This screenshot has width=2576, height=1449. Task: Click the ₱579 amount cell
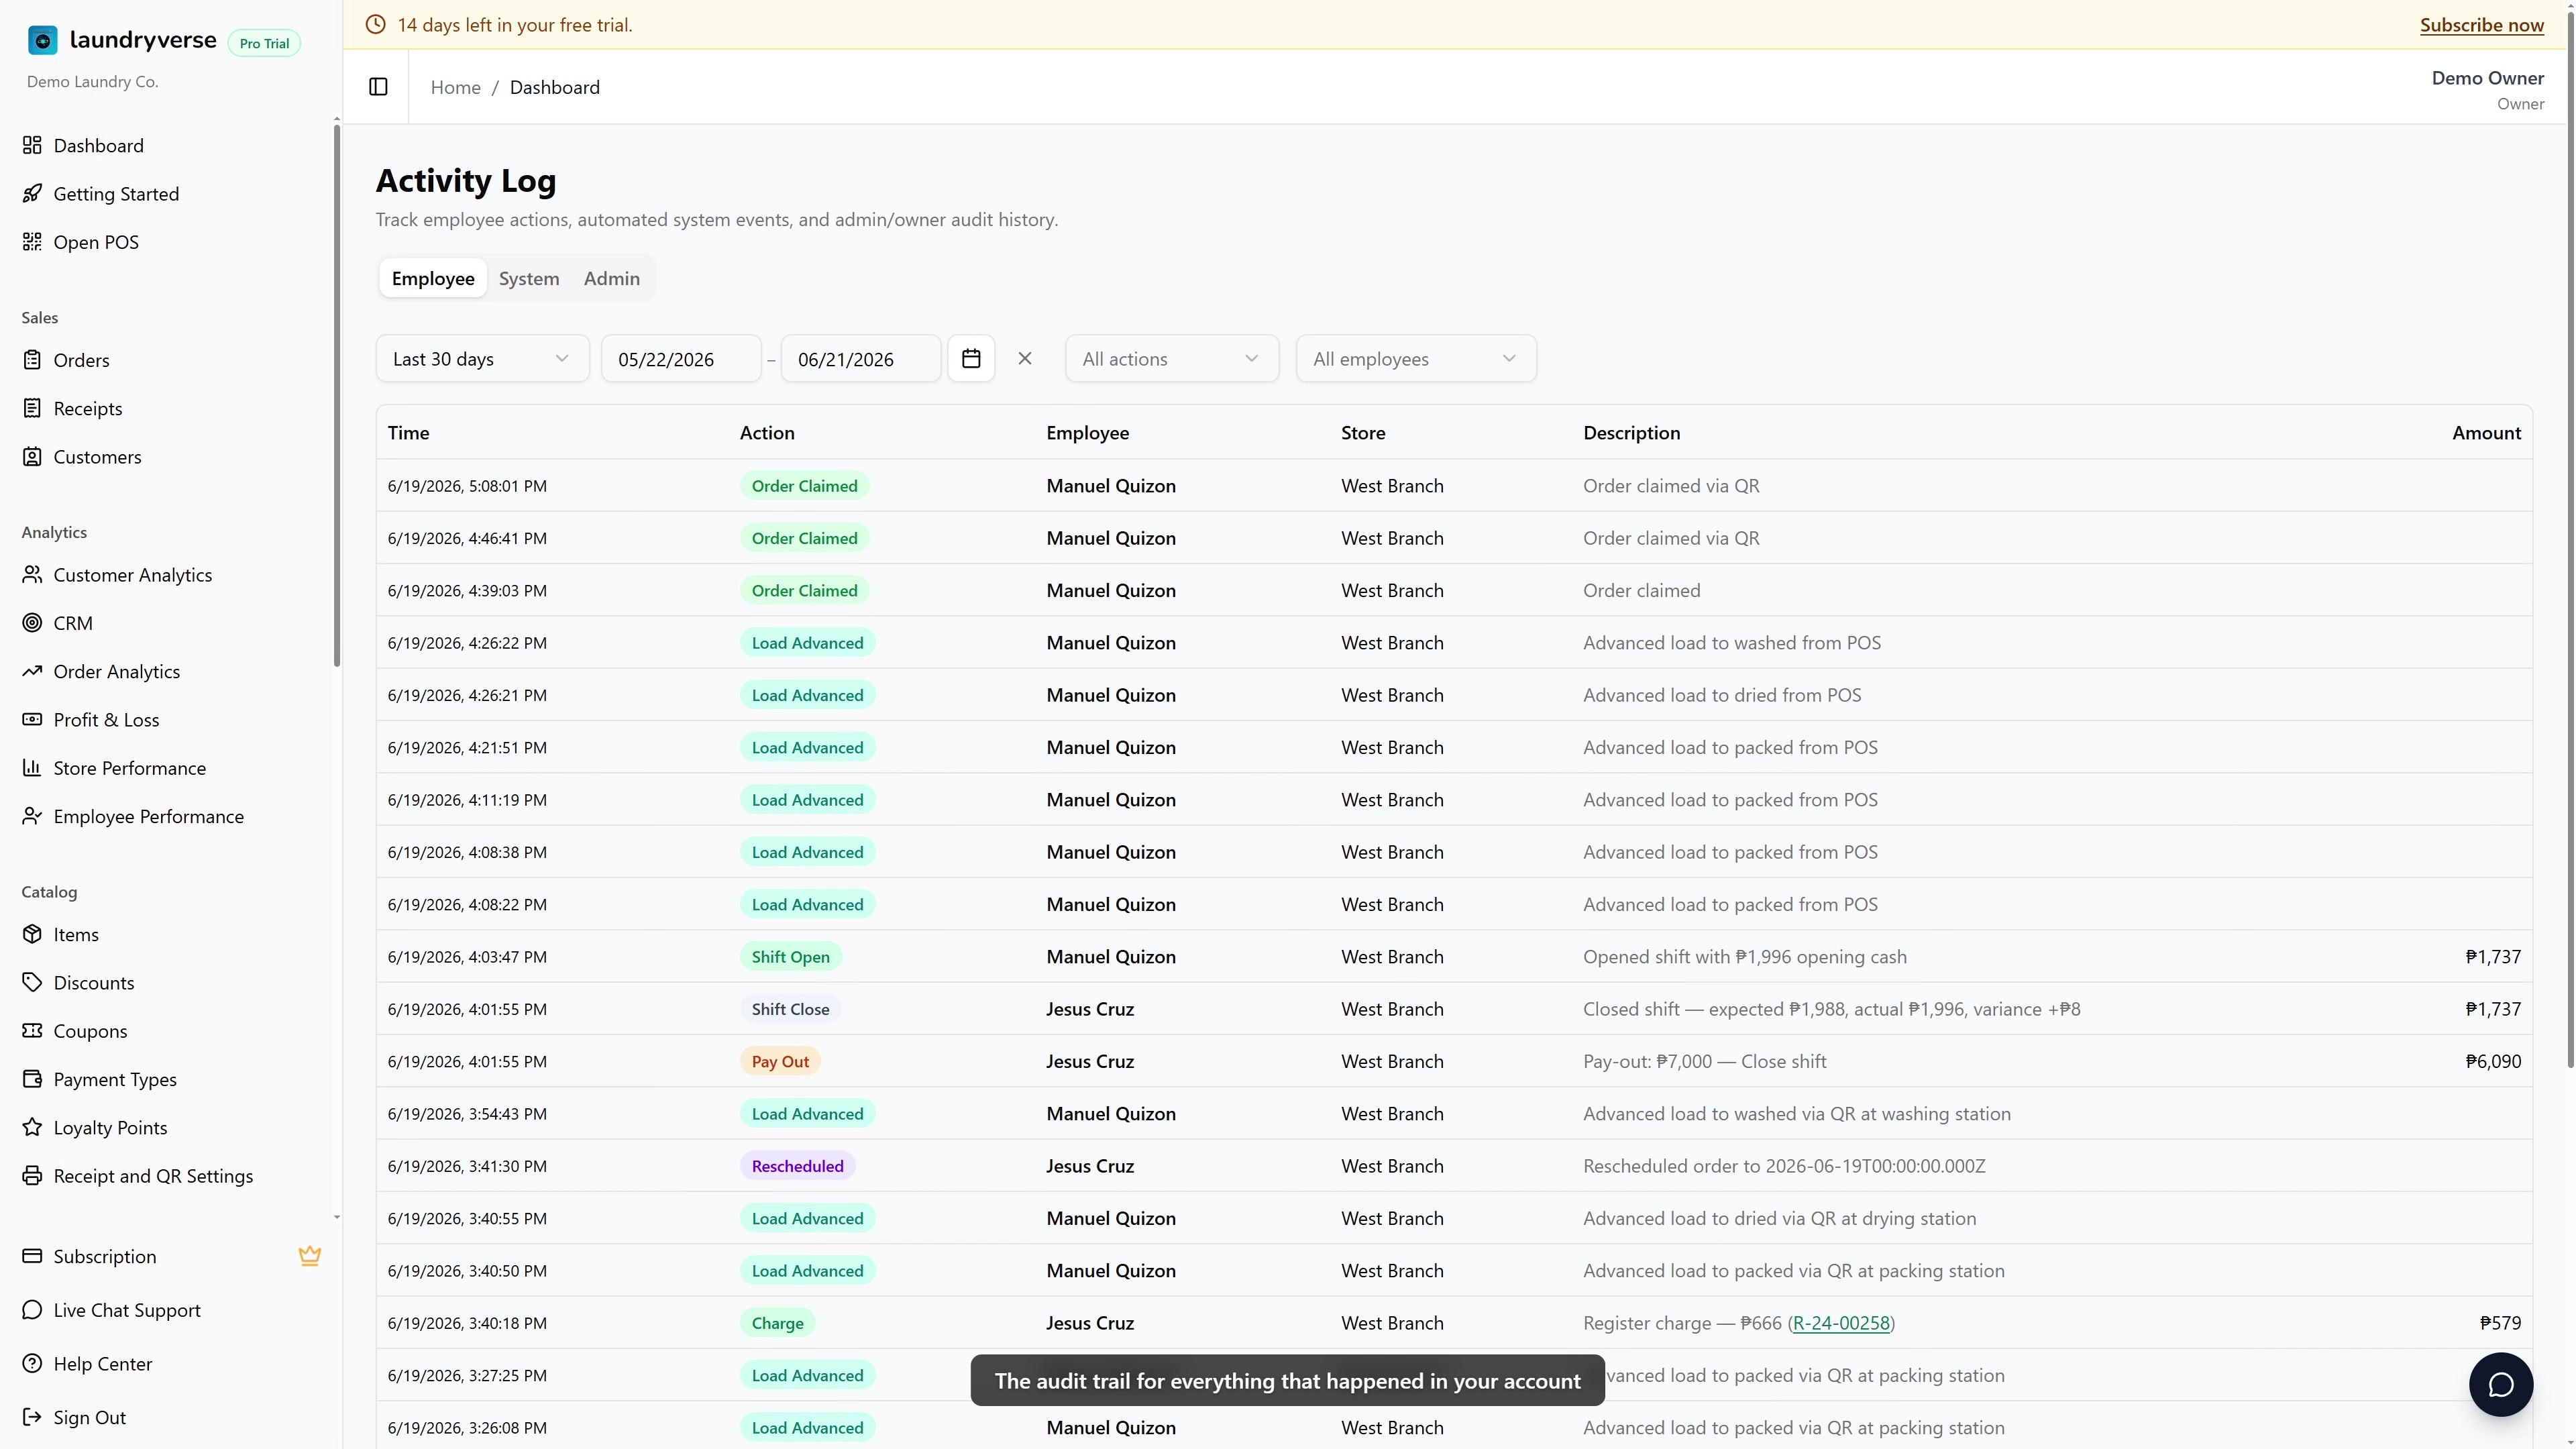(2500, 1322)
